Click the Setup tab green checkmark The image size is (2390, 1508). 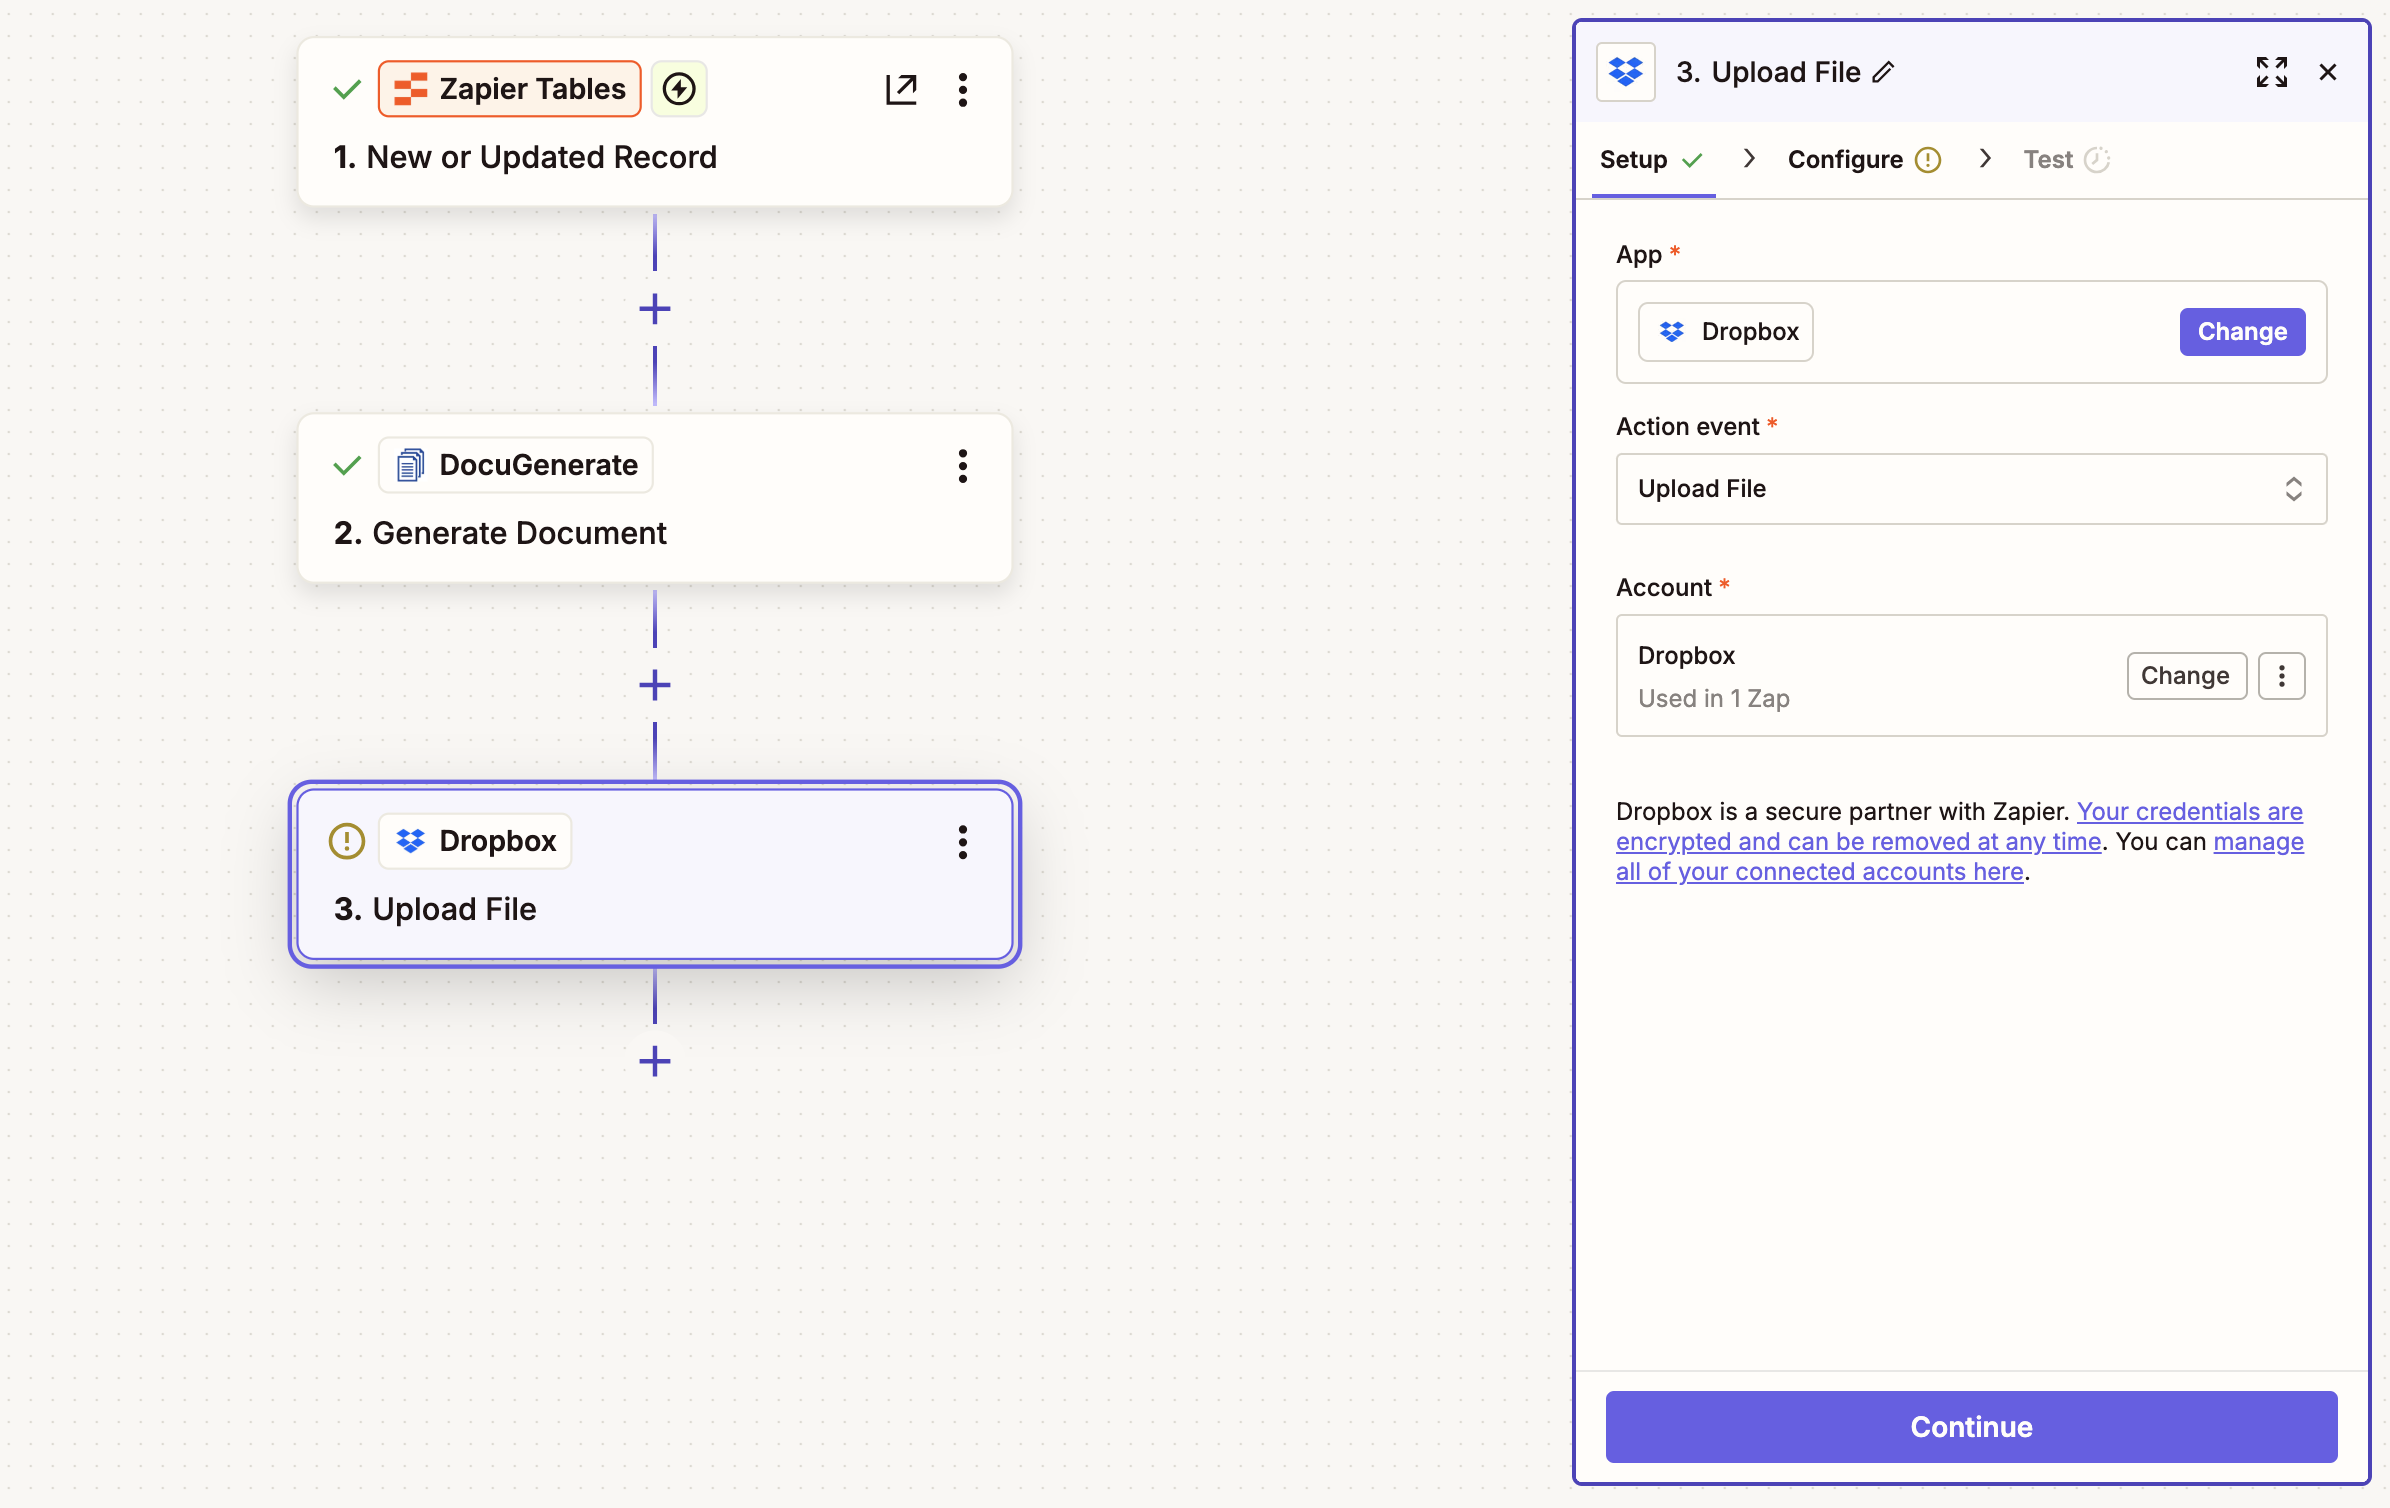1692,160
